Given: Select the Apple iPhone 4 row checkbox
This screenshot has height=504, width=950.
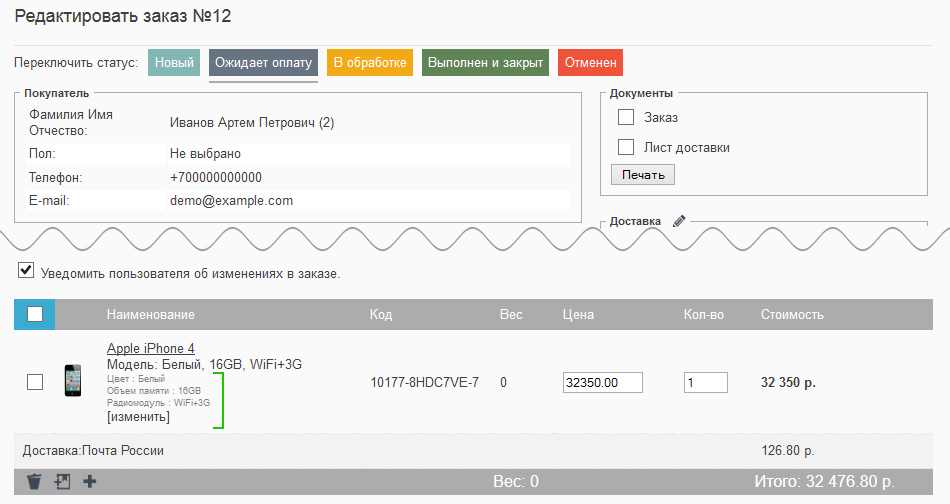Looking at the screenshot, I should (x=35, y=382).
